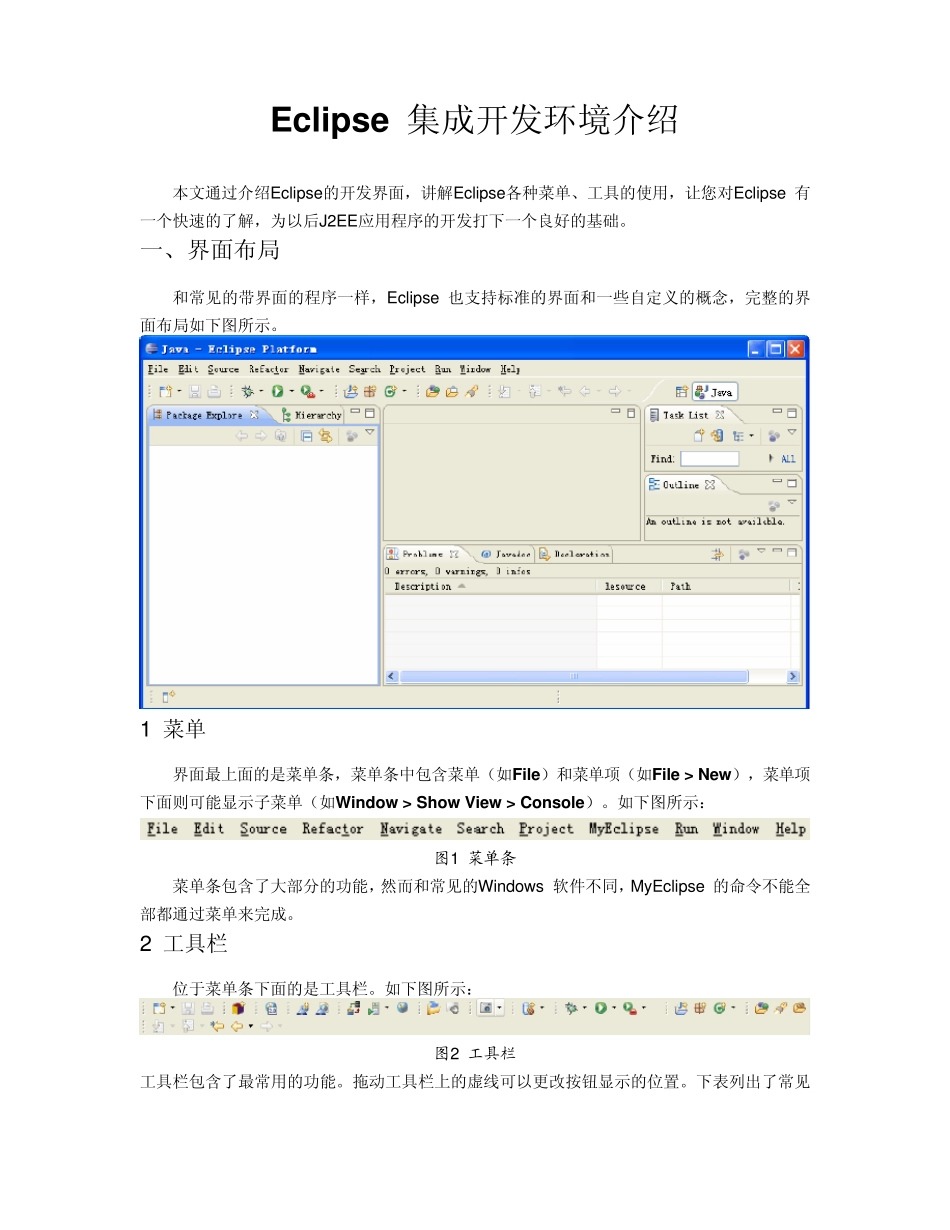Click the New Task icon in Task List
Viewport: 950px width, 1230px height.
click(x=699, y=436)
